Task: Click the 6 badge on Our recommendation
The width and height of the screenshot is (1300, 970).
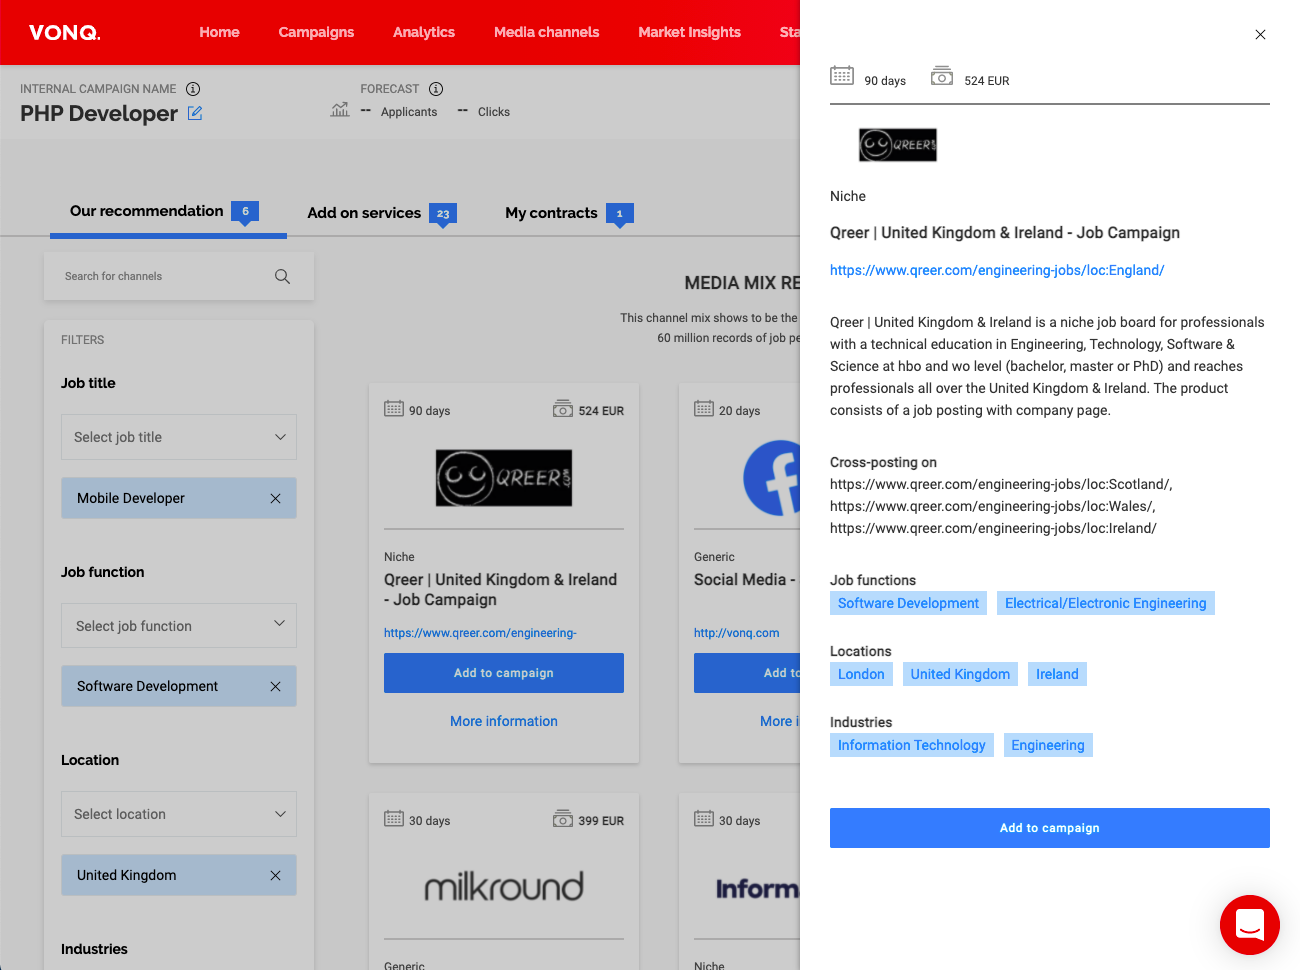Action: (245, 212)
